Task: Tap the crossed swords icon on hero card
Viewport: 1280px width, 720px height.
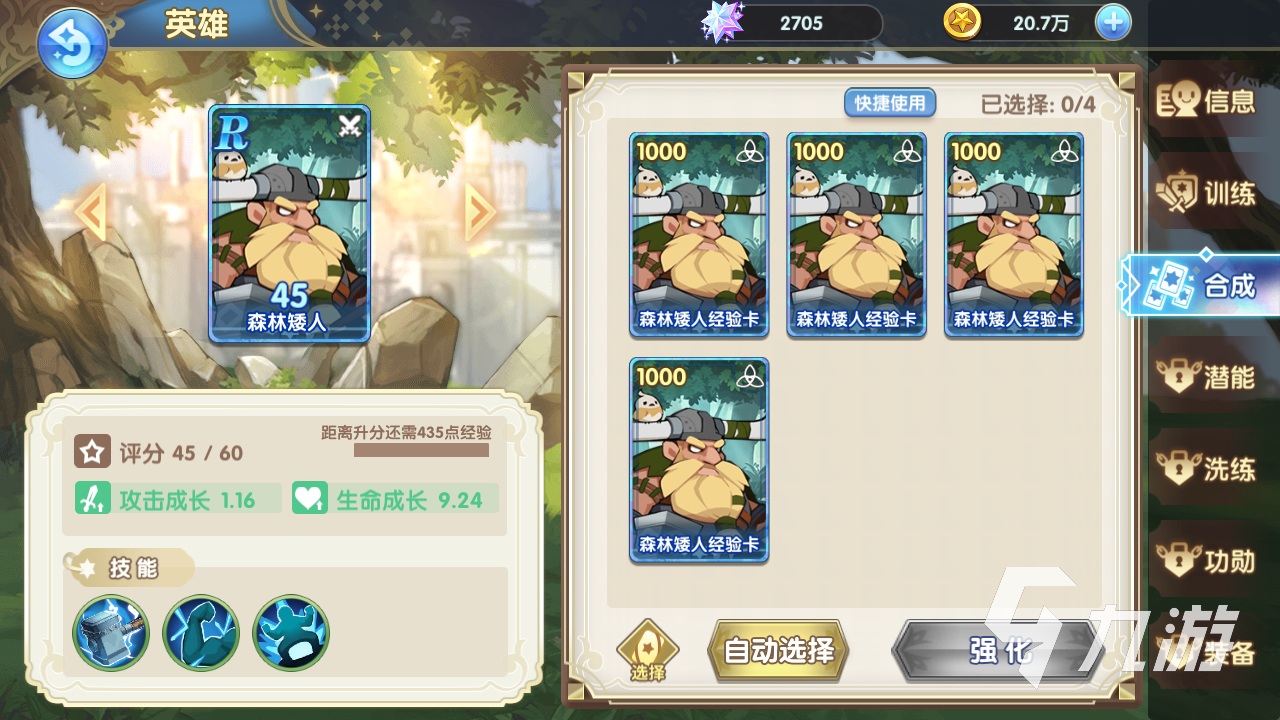Action: coord(349,125)
